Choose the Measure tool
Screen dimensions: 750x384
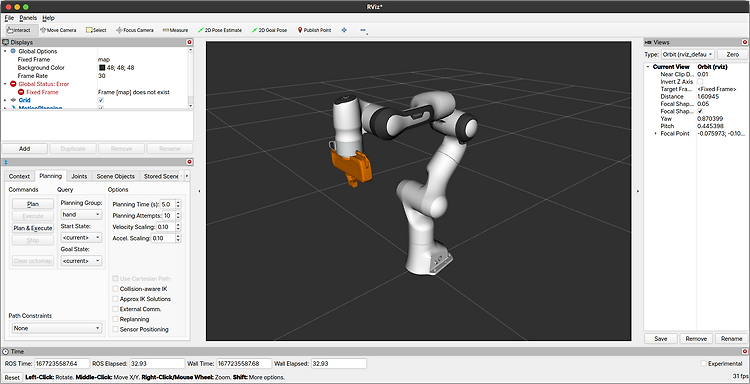(x=175, y=30)
